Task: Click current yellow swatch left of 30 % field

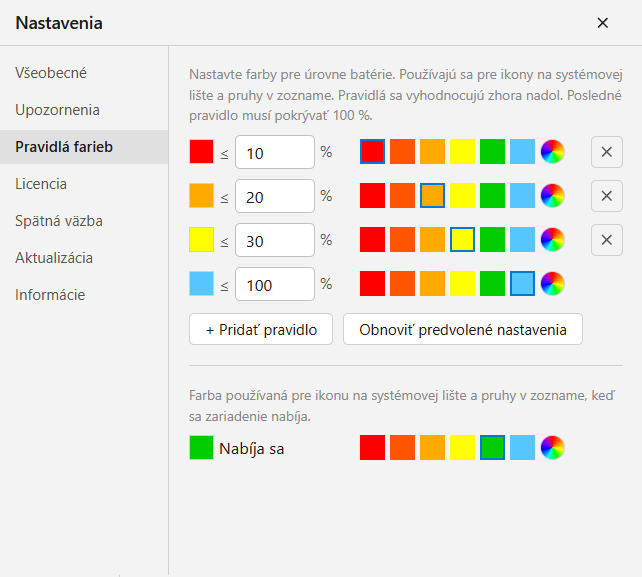Action: click(201, 240)
